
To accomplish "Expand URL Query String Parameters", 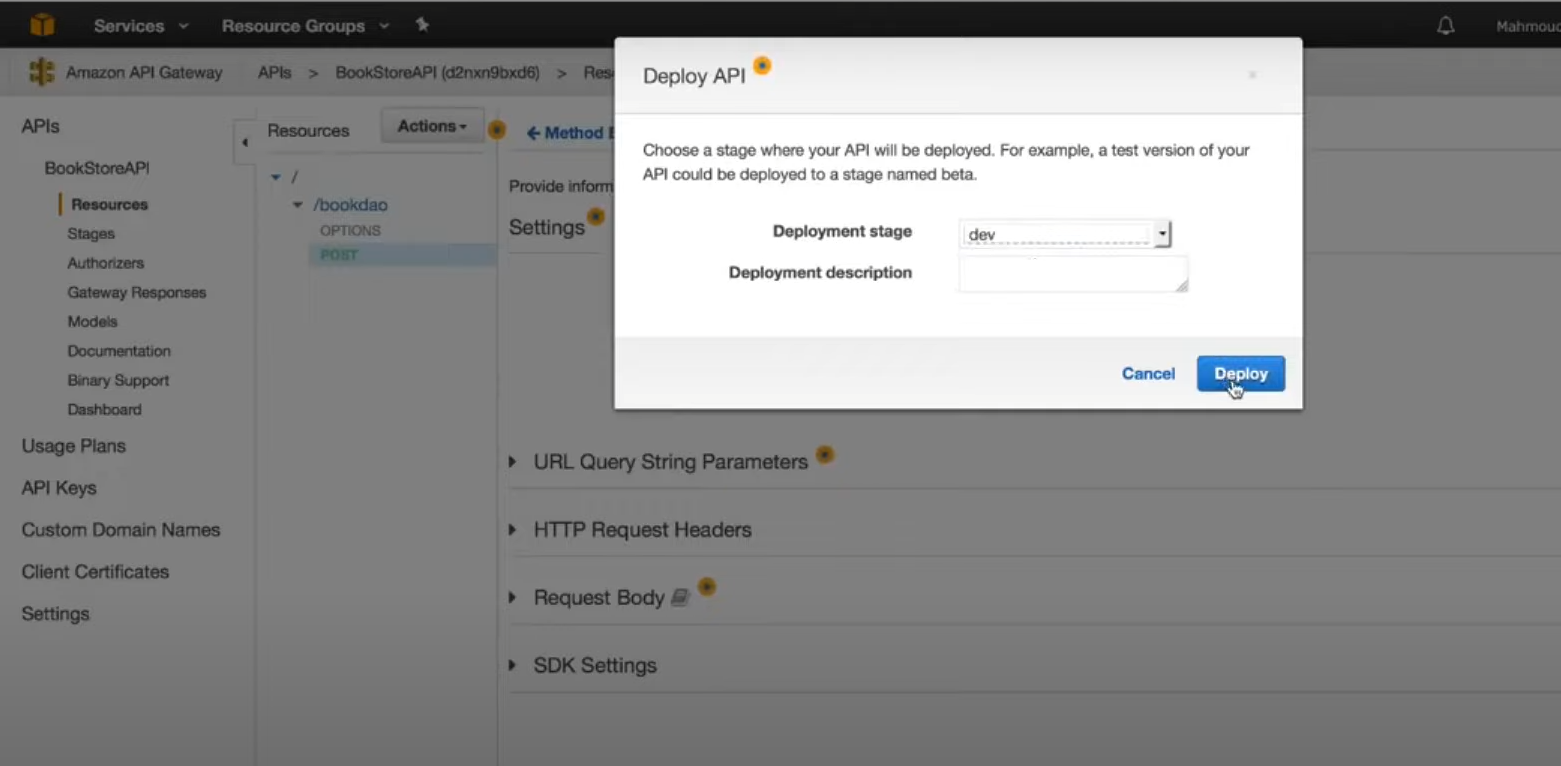I will click(513, 462).
